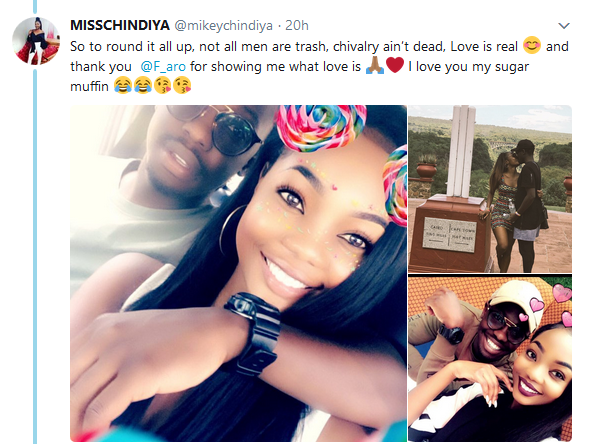Open the heart-filter selfie photo
Viewport: 596px width, 444px height.
point(490,358)
